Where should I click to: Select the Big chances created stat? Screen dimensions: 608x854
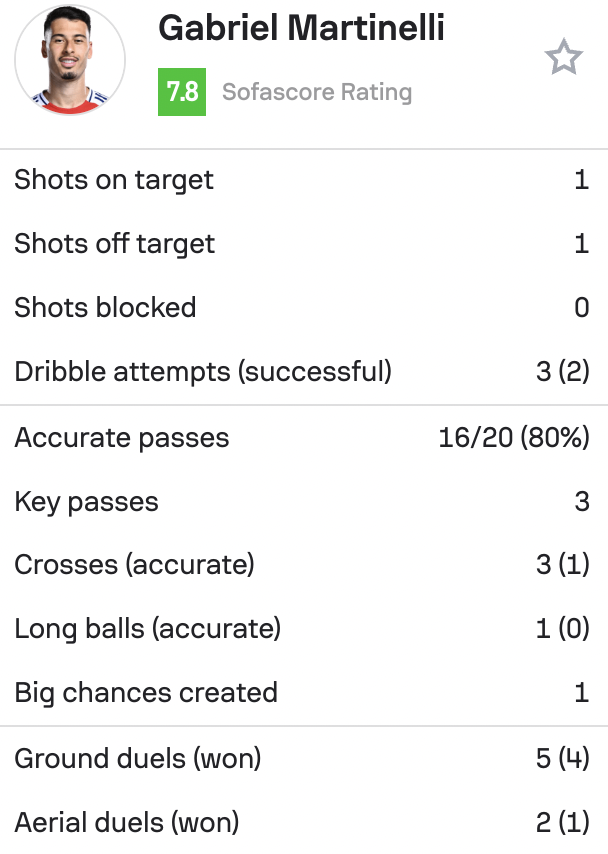click(x=304, y=692)
